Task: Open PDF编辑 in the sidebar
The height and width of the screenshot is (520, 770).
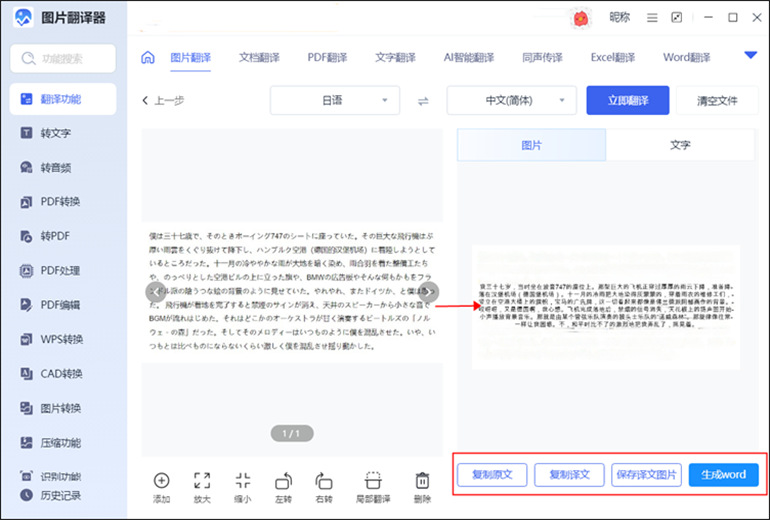Action: pyautogui.click(x=50, y=305)
